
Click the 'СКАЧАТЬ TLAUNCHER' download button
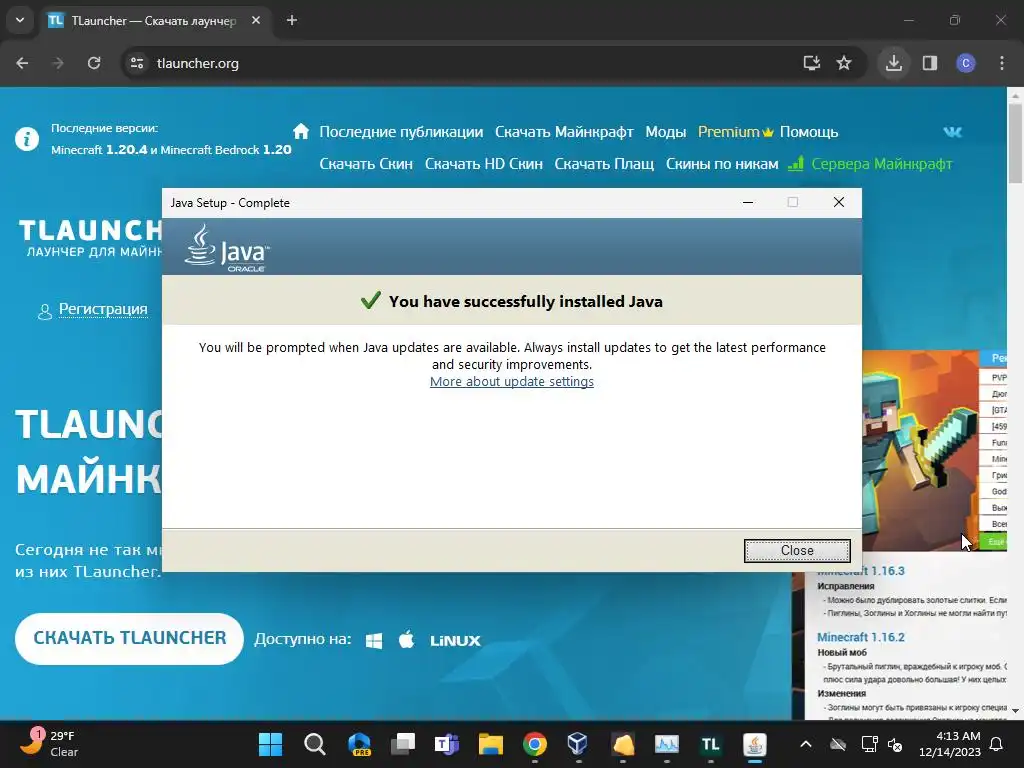coord(129,638)
